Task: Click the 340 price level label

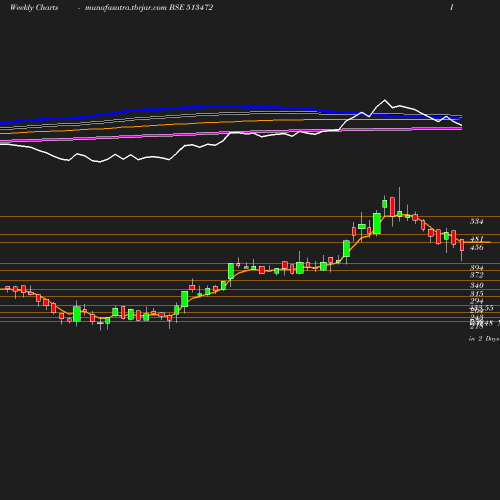Action: pos(476,285)
